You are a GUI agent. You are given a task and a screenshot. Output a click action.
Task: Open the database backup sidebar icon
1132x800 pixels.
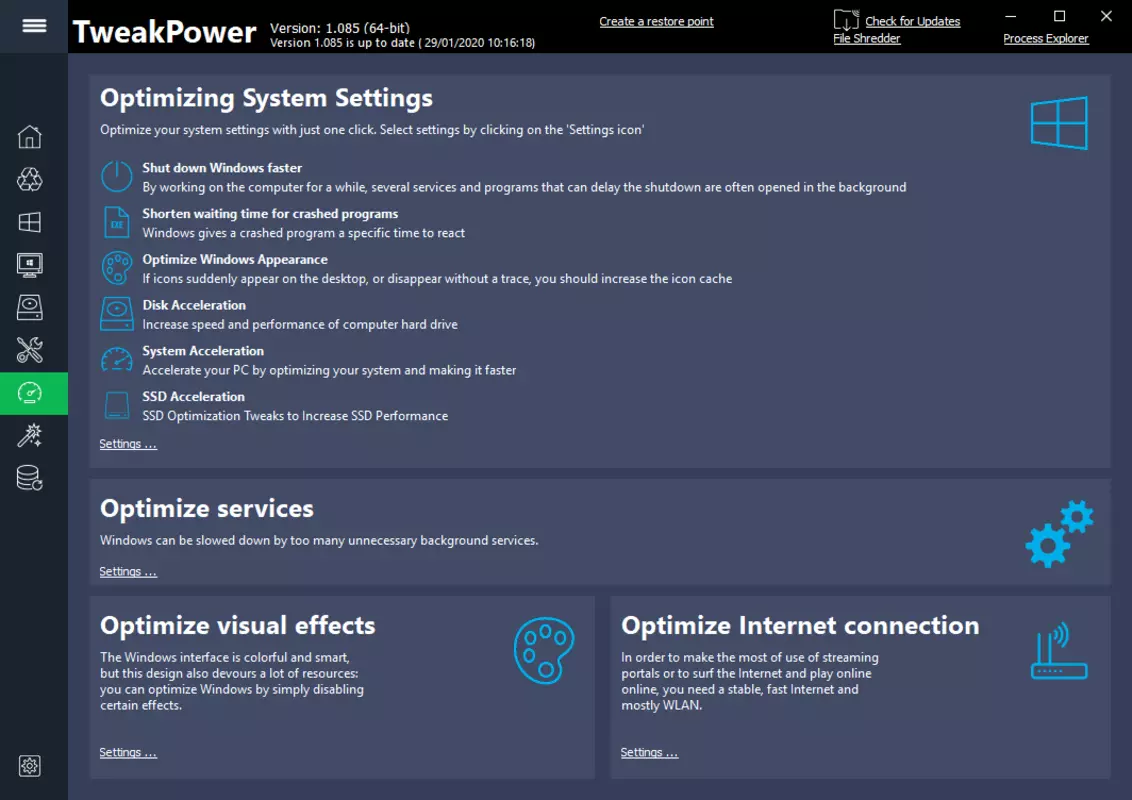[30, 478]
